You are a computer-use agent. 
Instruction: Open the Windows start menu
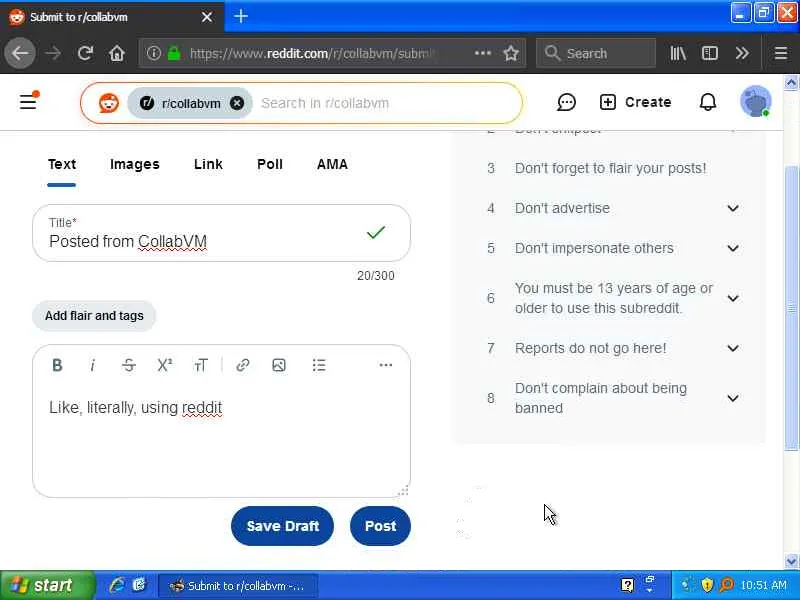point(47,585)
